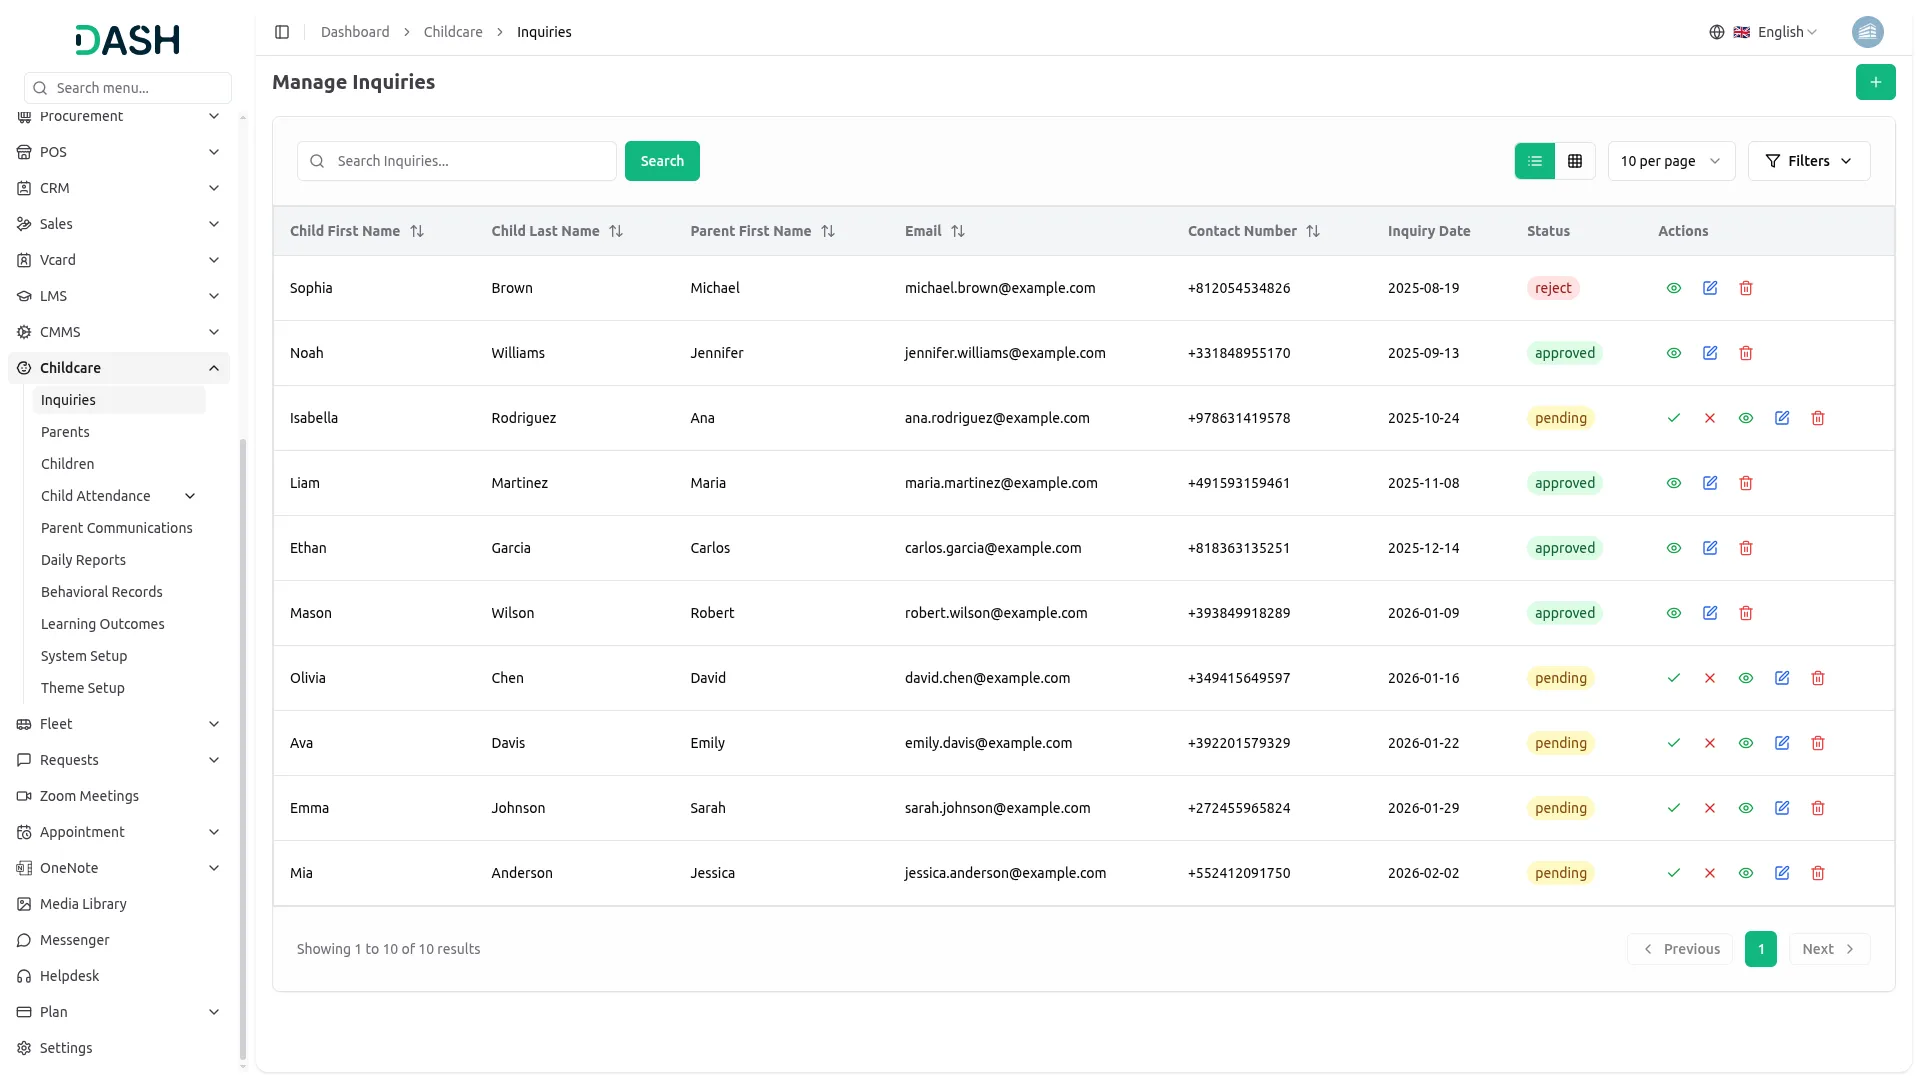
Task: Open the 10 per page dropdown
Action: point(1670,161)
